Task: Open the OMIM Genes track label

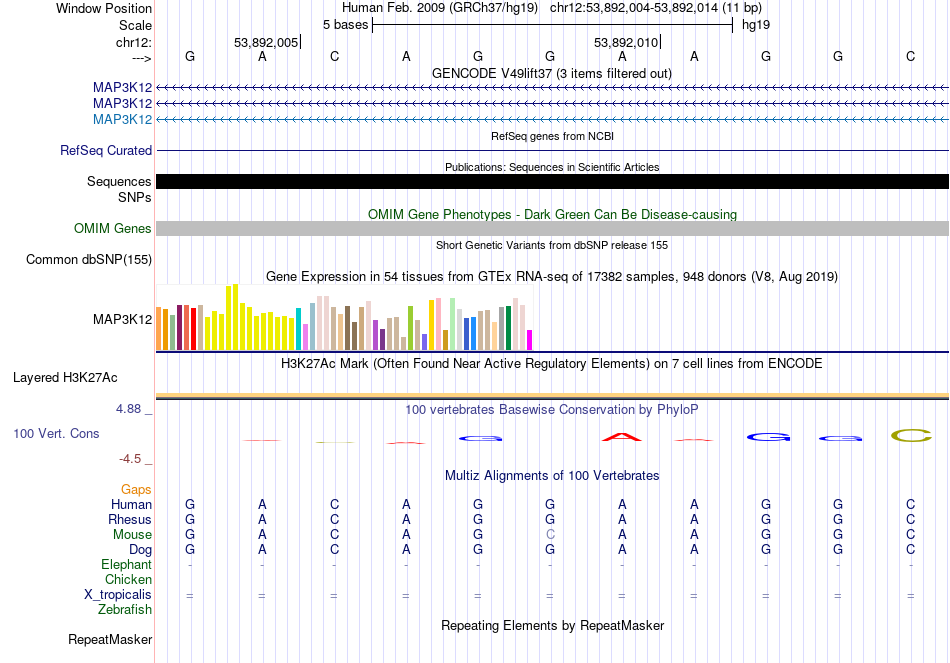Action: click(113, 228)
